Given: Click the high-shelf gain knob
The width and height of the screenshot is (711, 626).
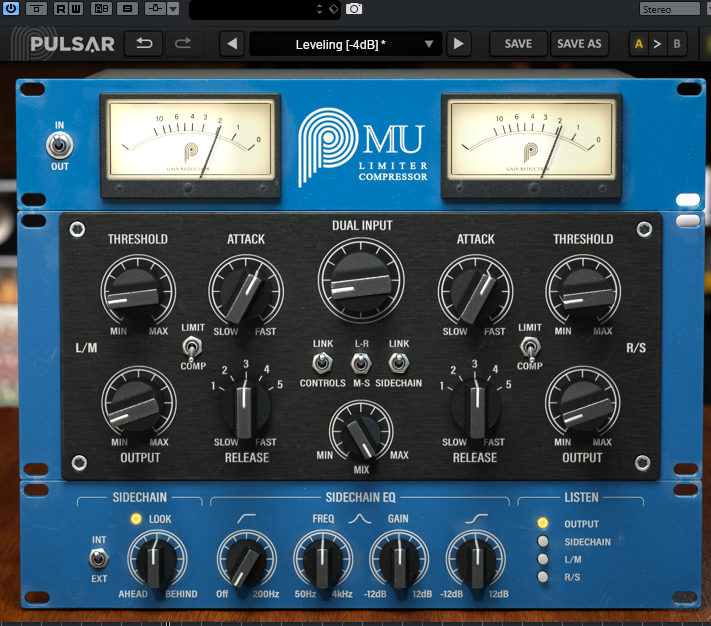Looking at the screenshot, I should coord(476,560).
